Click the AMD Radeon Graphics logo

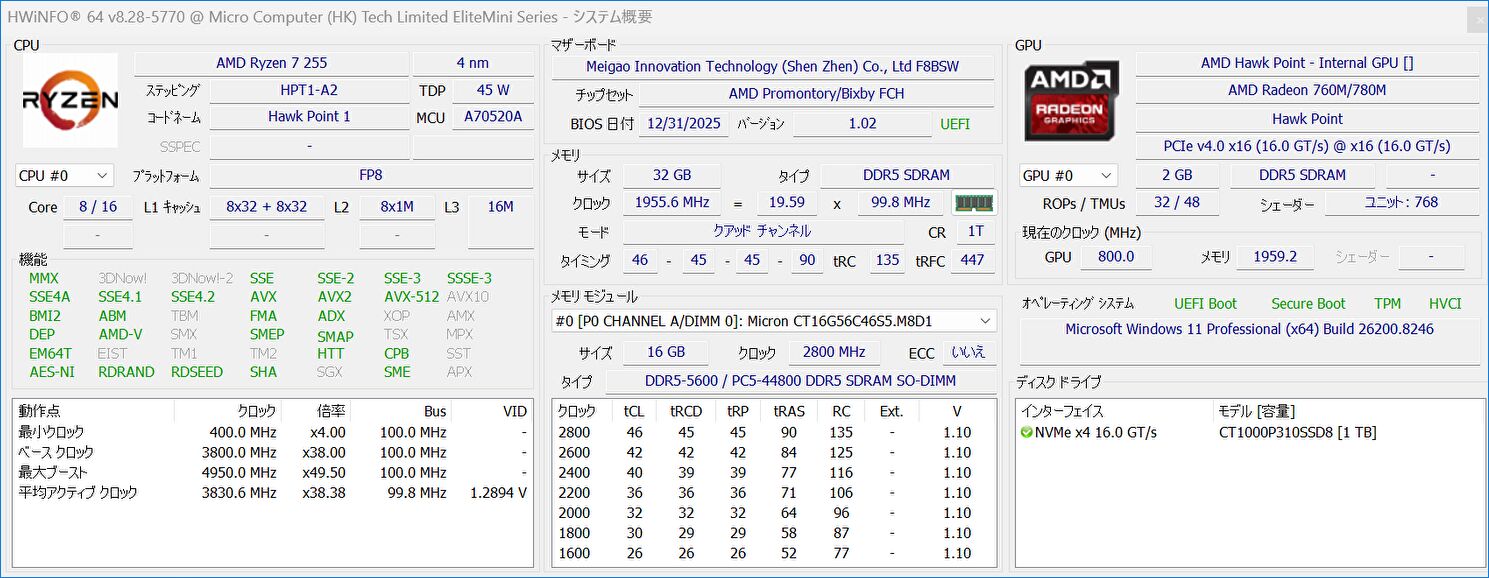pos(1071,102)
